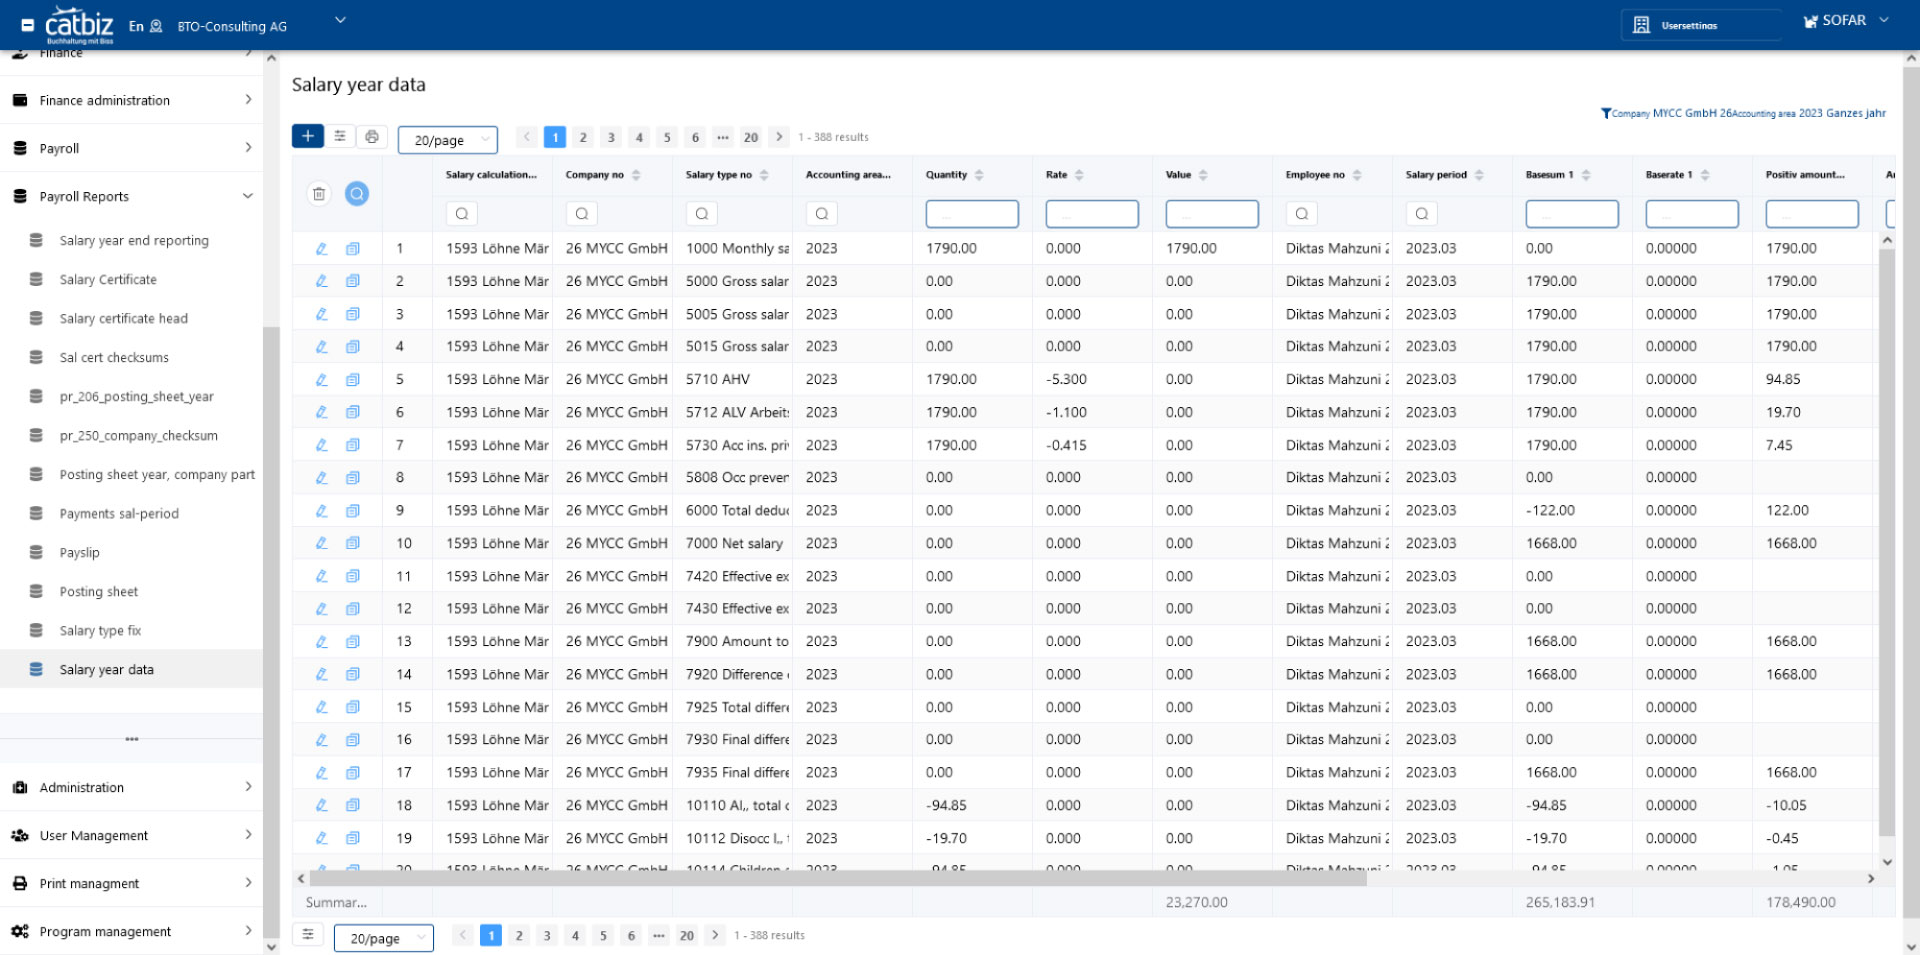
Task: Open Salary type fix item
Action: coord(100,631)
